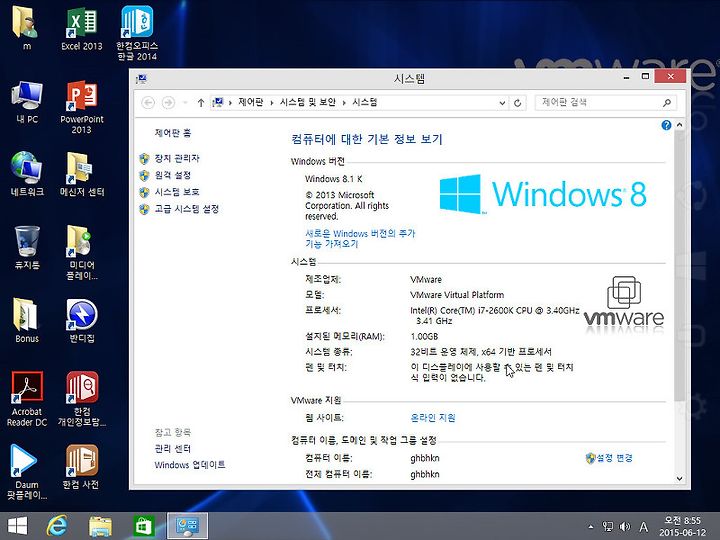Open the recent locations dropdown arrow

coord(185,103)
